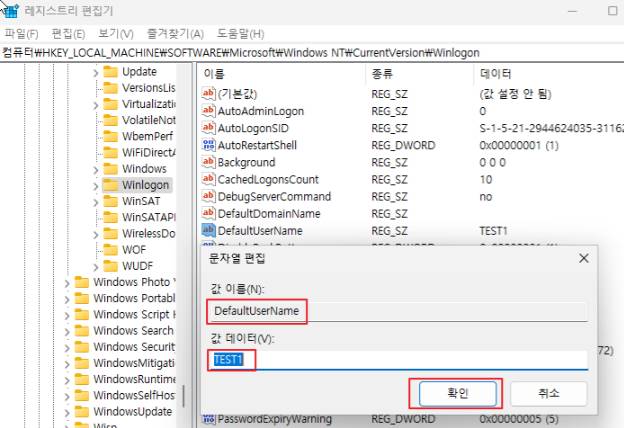Image resolution: width=624 pixels, height=428 pixels.
Task: Select the Windows Script folder icon
Action: tap(82, 314)
